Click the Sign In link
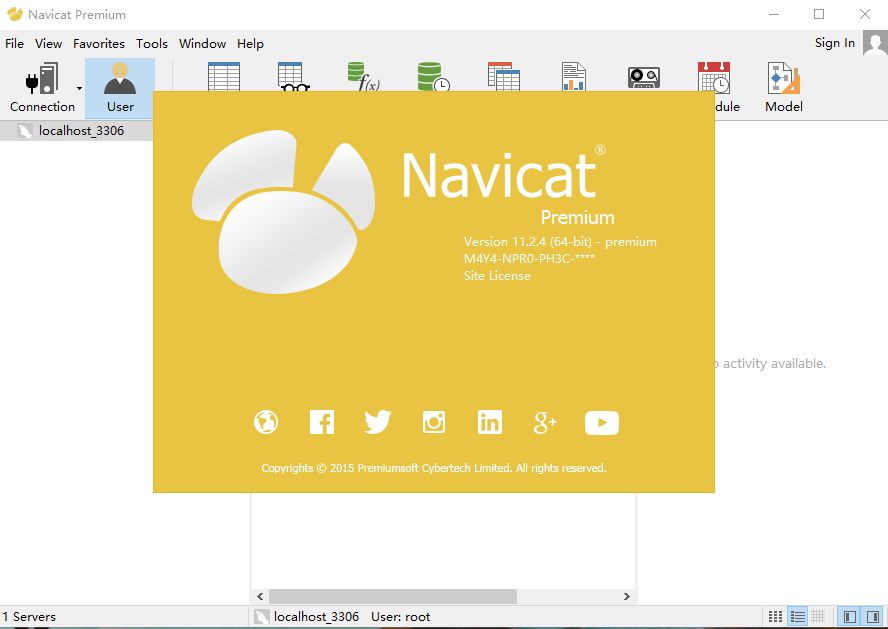The height and width of the screenshot is (629, 888). 835,43
